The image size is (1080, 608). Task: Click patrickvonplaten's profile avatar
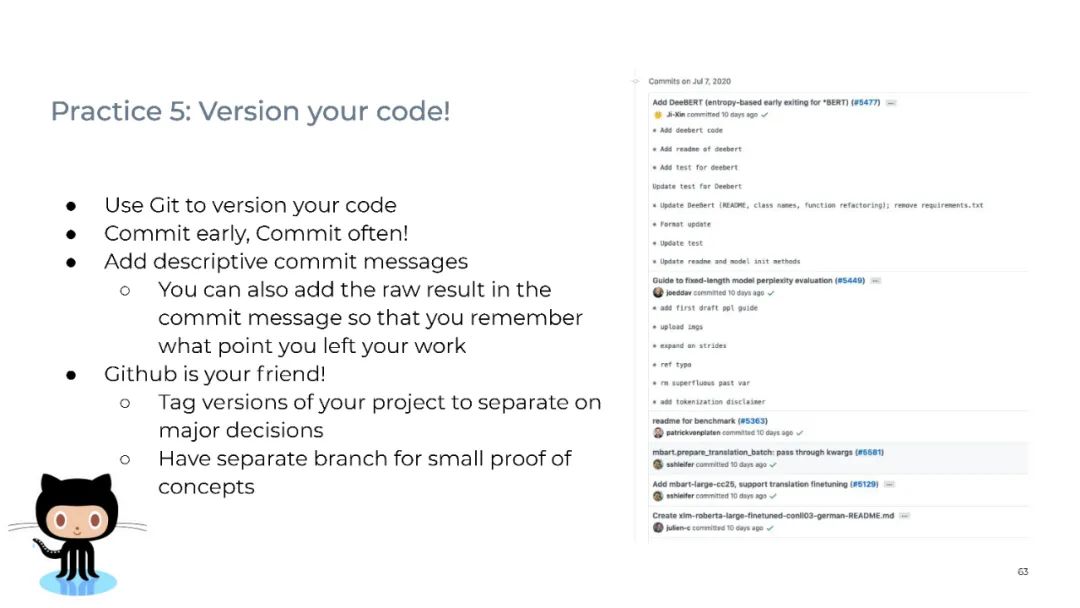(x=658, y=433)
